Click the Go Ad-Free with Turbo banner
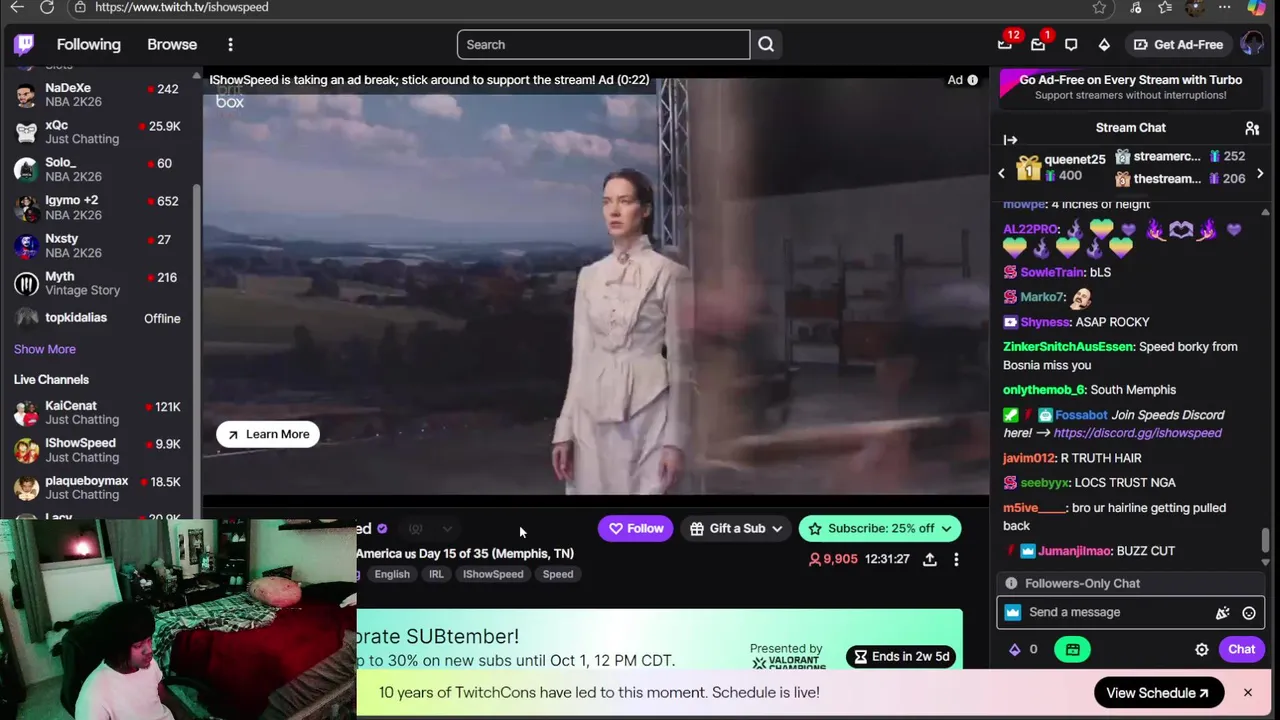1280x720 pixels. tap(1130, 87)
